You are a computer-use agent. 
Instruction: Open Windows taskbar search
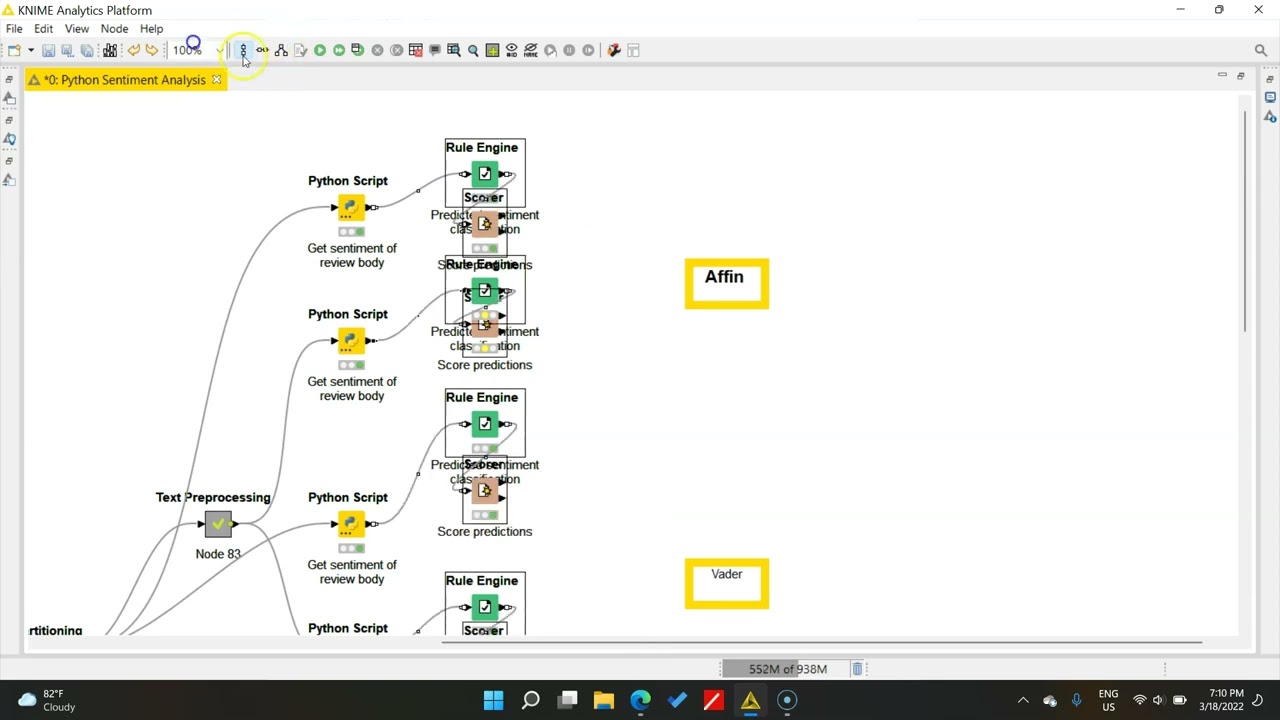(531, 700)
